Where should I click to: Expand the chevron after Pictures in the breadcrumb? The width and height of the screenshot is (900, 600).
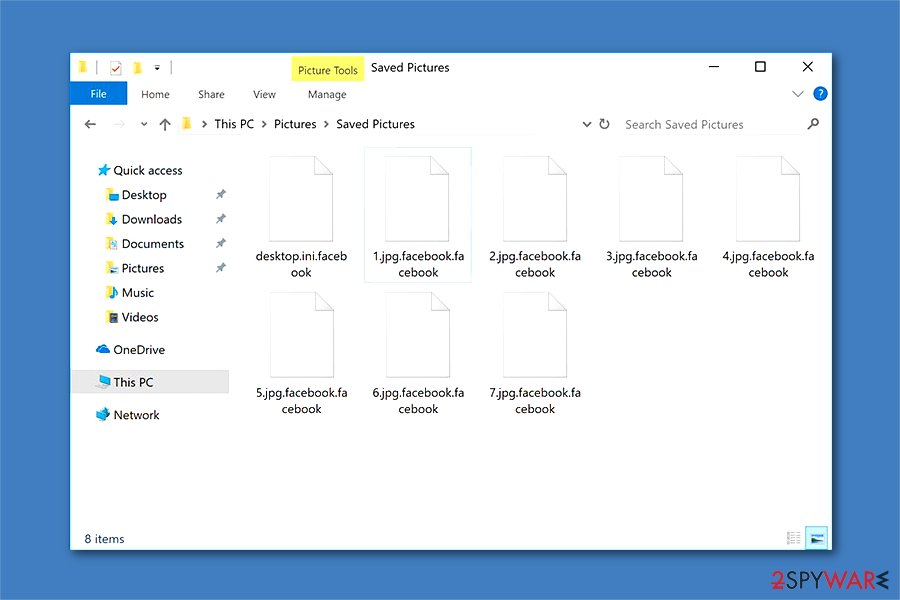point(326,124)
